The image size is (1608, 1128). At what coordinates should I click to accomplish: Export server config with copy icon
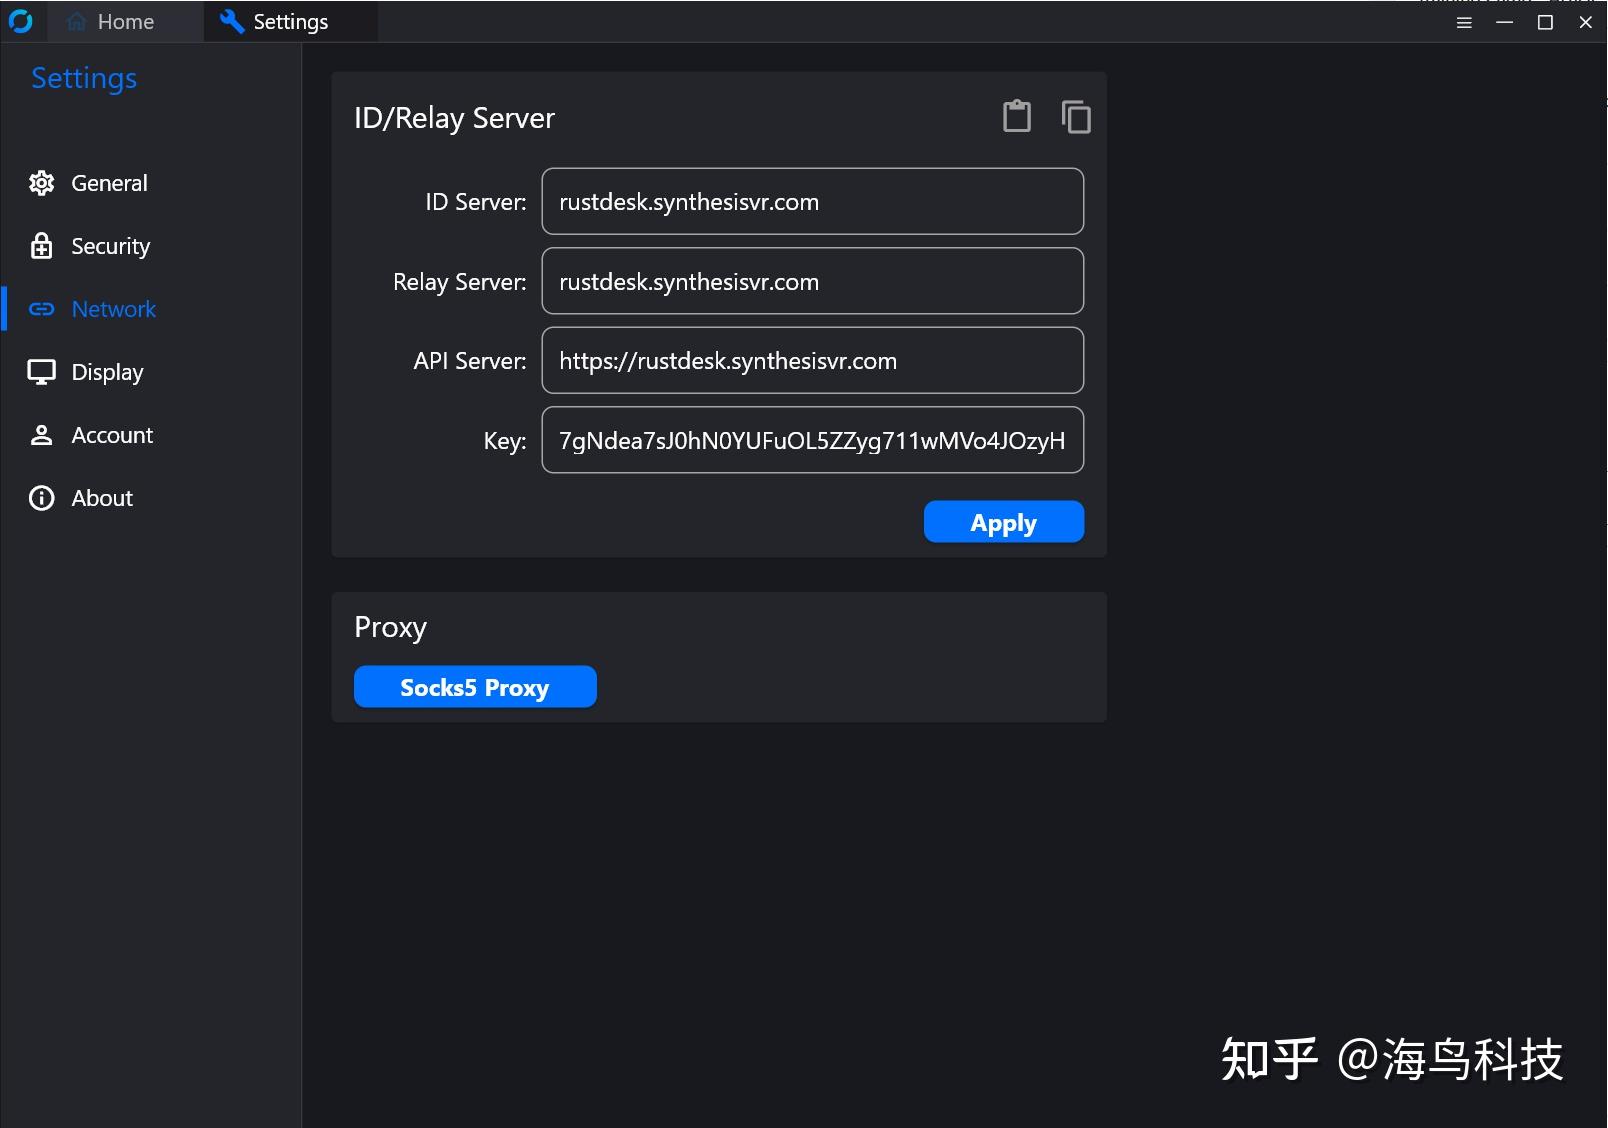pos(1076,117)
